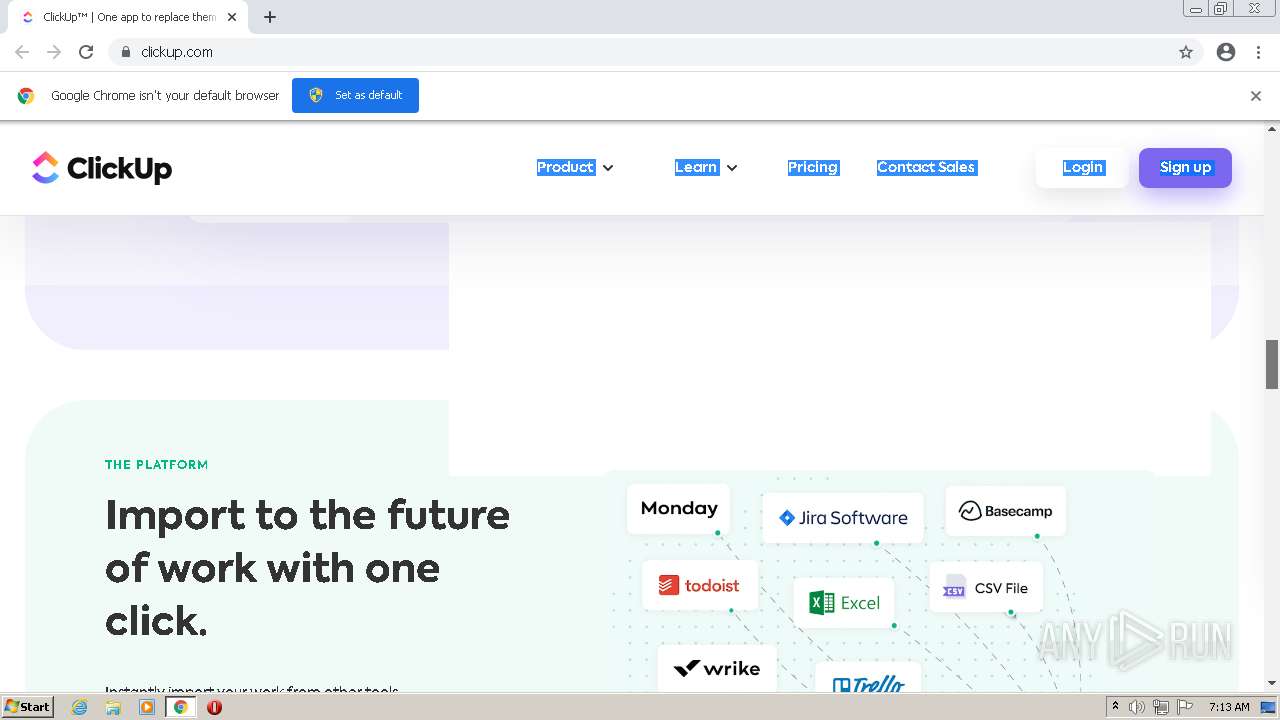This screenshot has width=1280, height=720.
Task: Launch media player from taskbar
Action: click(x=147, y=707)
